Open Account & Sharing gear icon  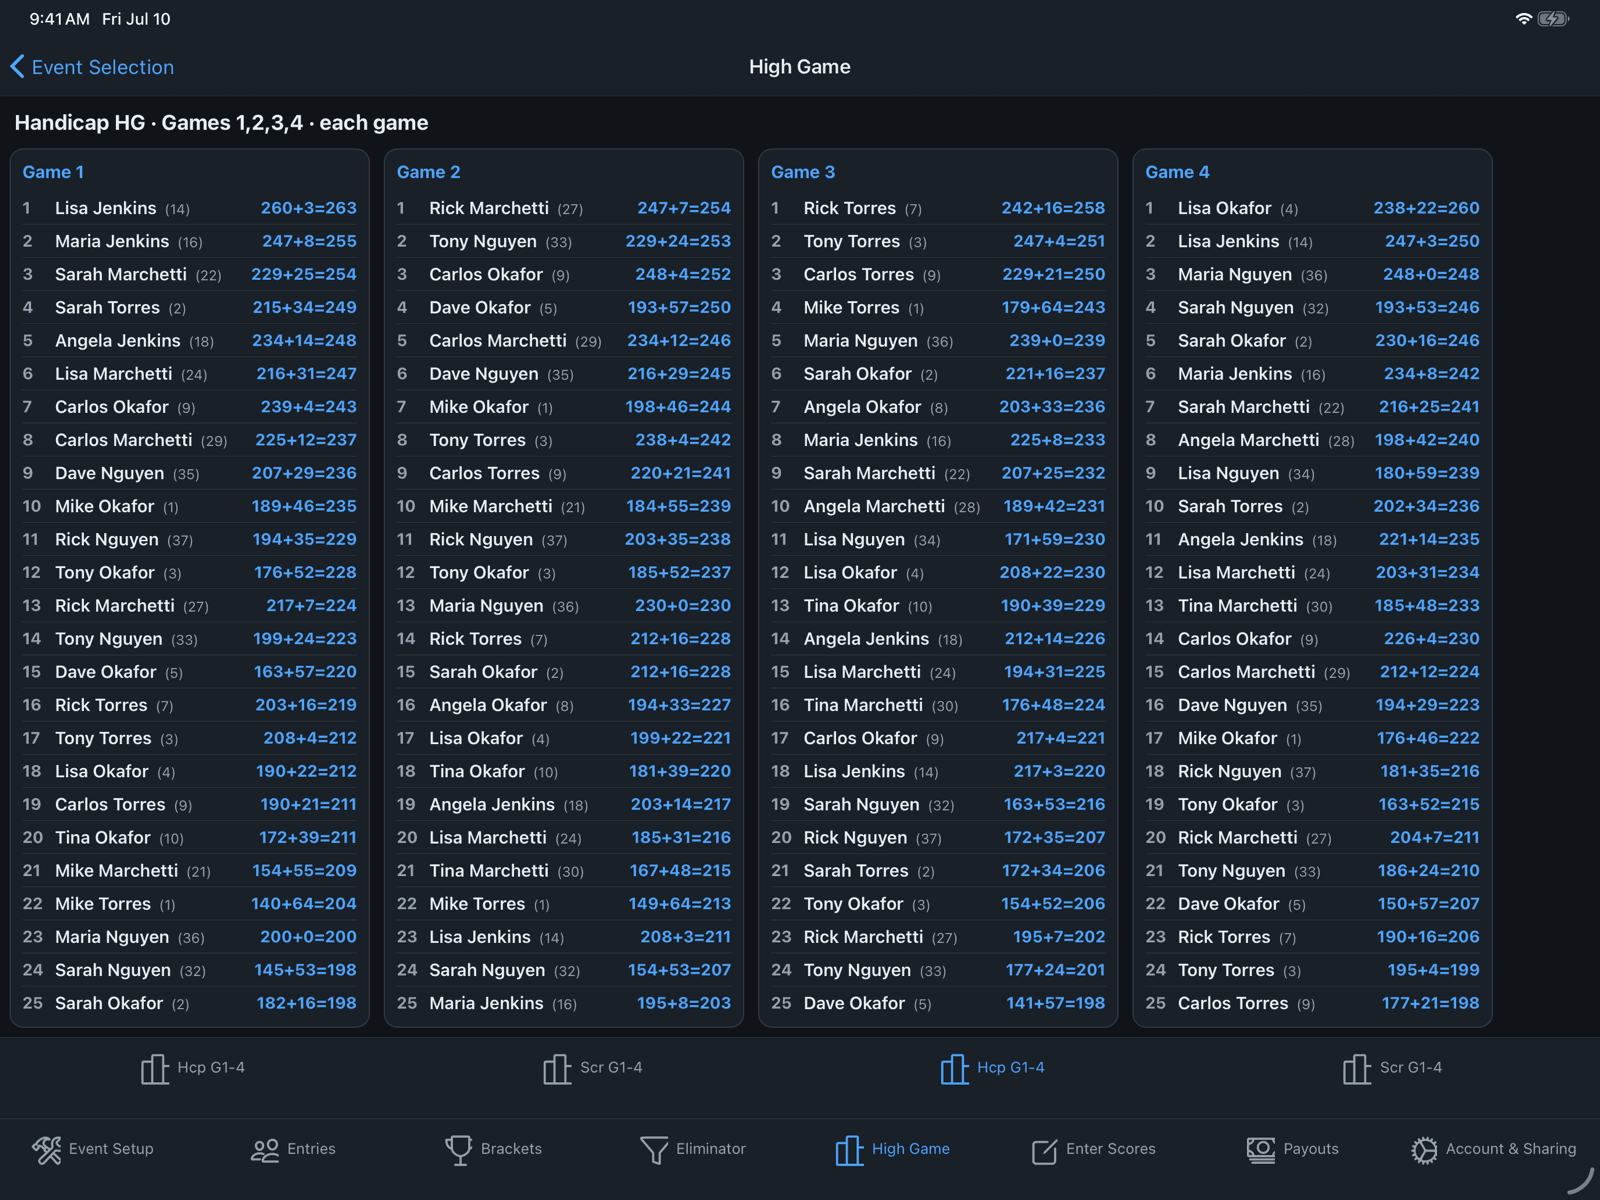tap(1424, 1150)
